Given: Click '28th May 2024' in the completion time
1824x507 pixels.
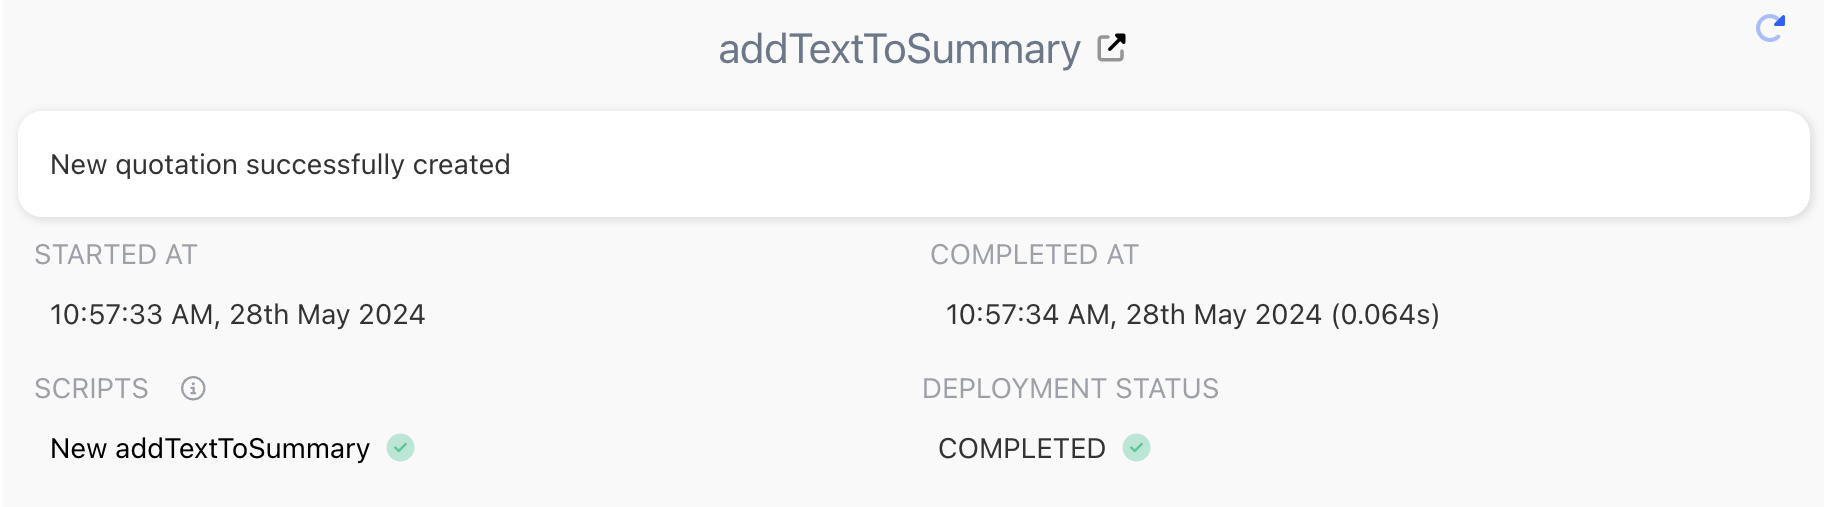Looking at the screenshot, I should point(1224,314).
